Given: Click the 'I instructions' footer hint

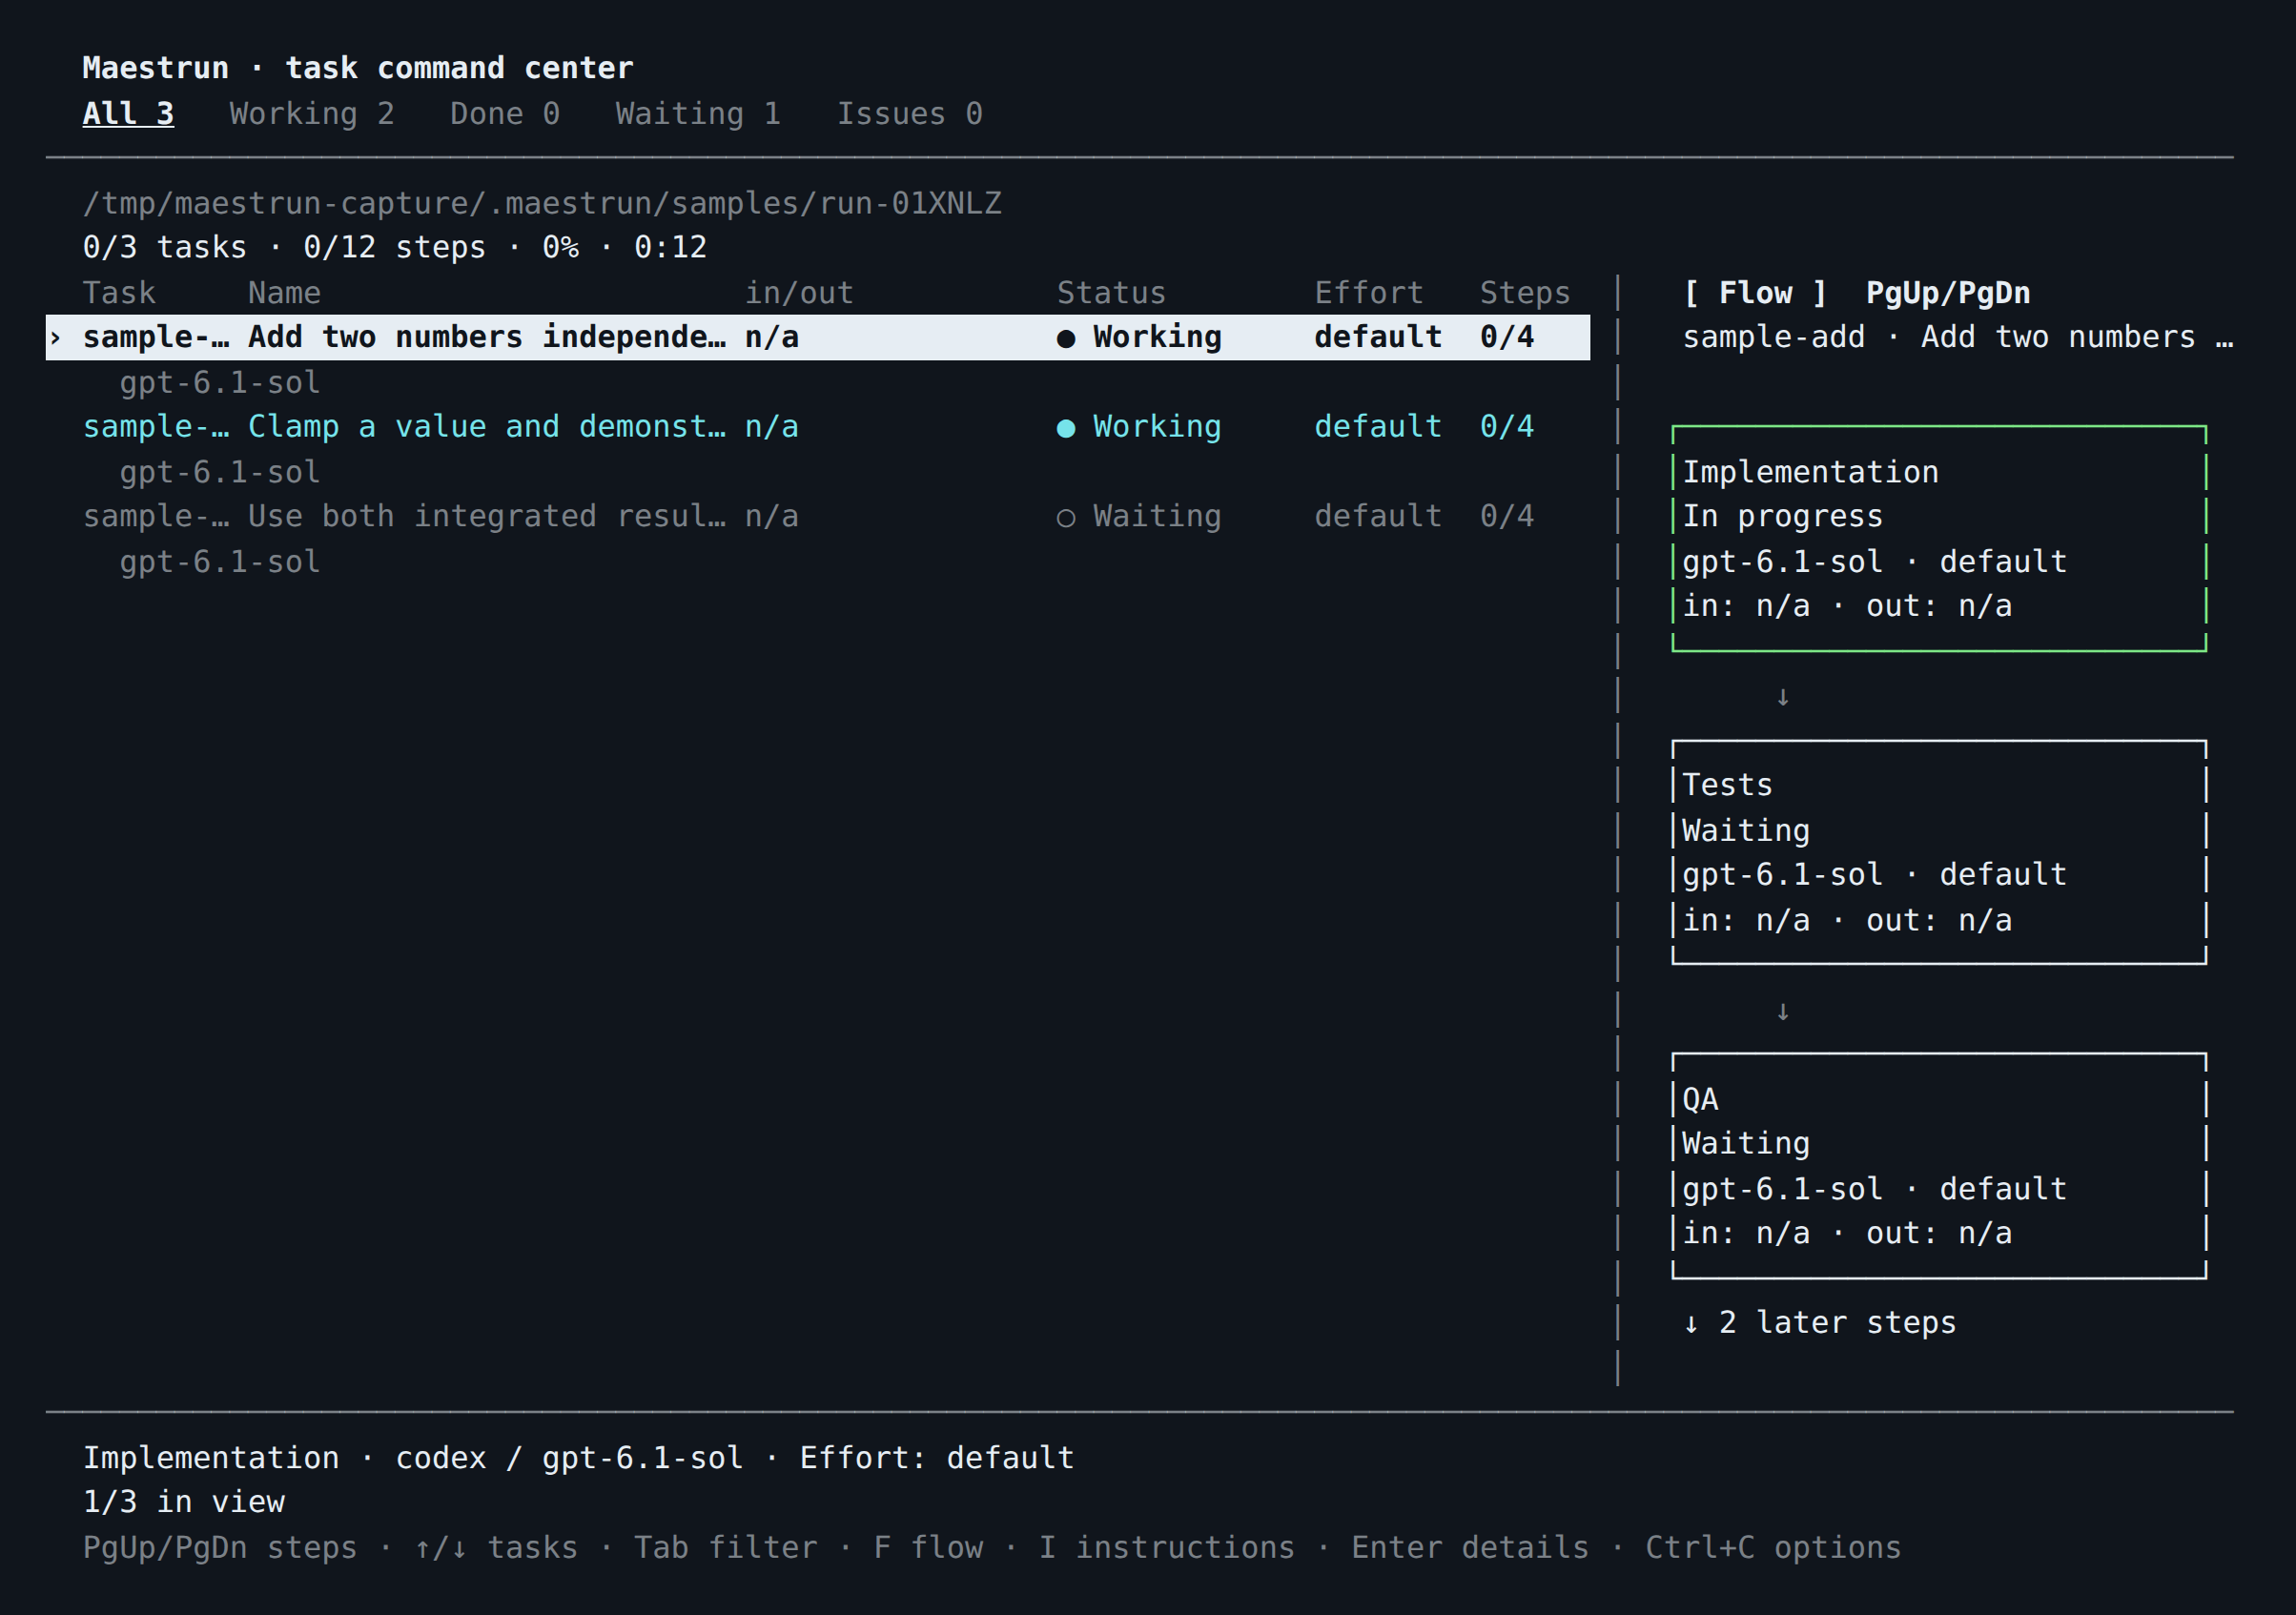Looking at the screenshot, I should coord(1167,1548).
